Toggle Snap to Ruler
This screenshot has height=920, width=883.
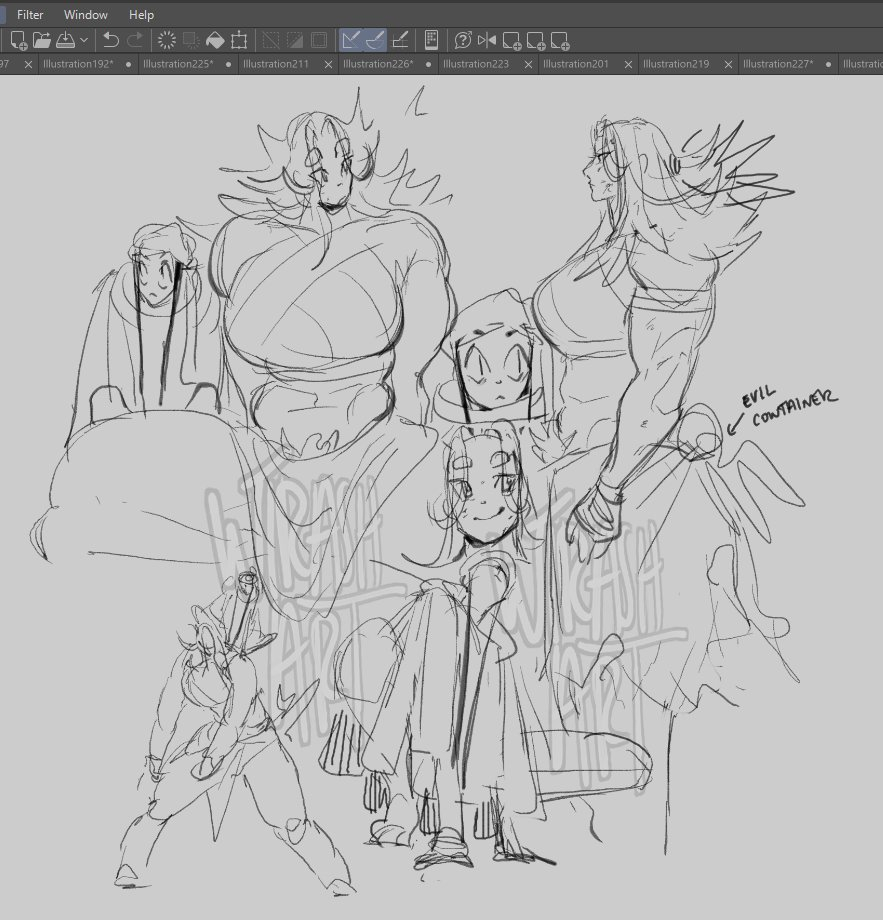pyautogui.click(x=351, y=40)
